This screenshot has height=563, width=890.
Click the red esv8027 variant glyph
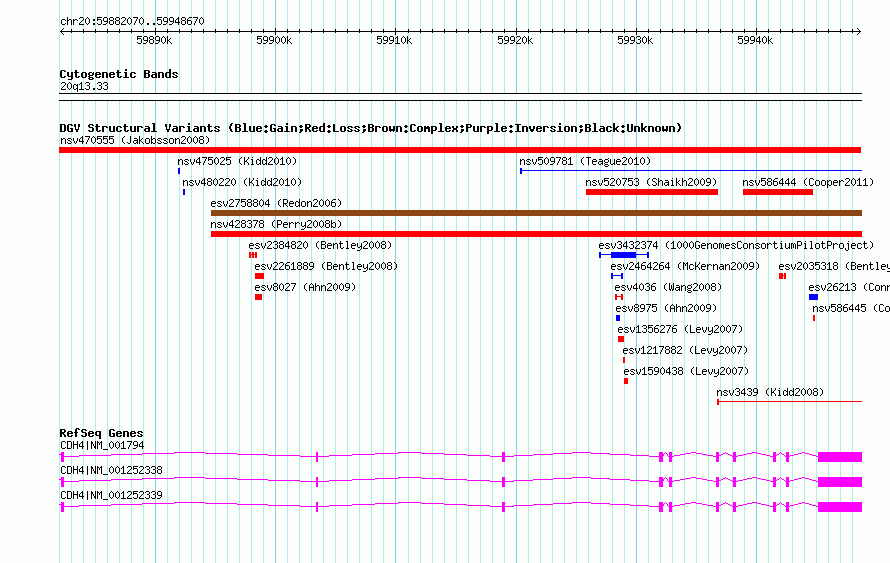pyautogui.click(x=258, y=297)
